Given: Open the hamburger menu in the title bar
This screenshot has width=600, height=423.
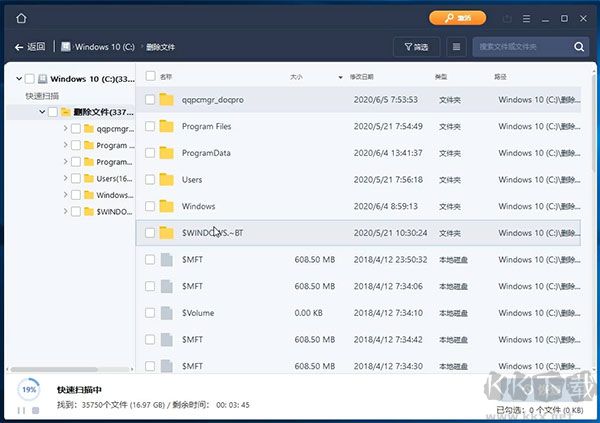Looking at the screenshot, I should pyautogui.click(x=529, y=18).
